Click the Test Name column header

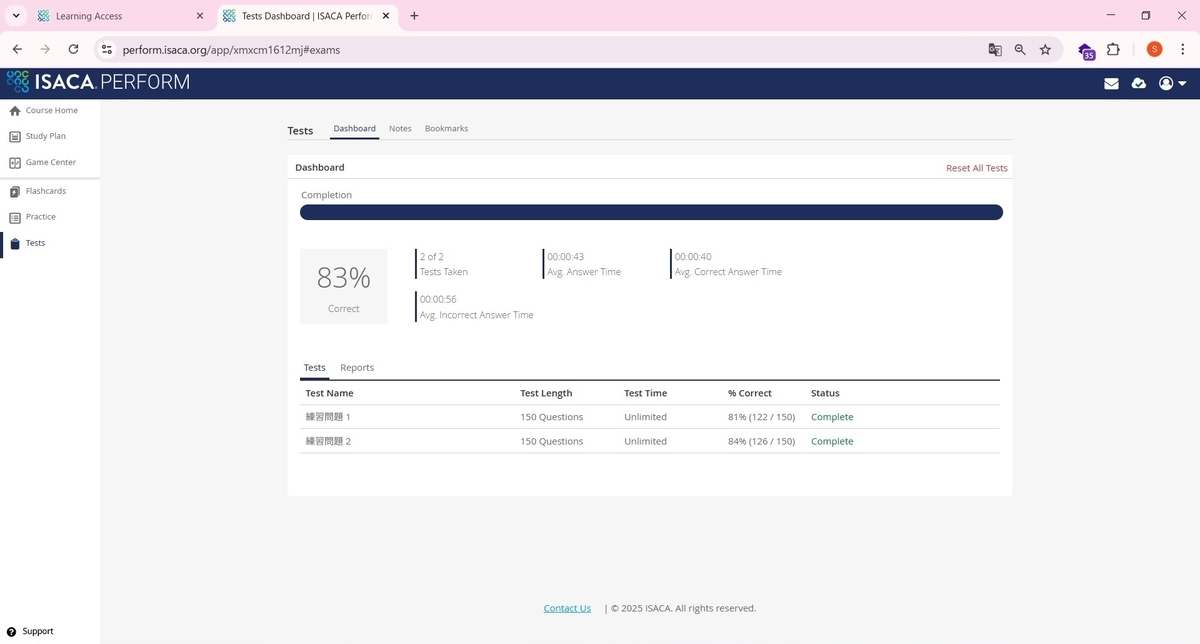point(329,393)
